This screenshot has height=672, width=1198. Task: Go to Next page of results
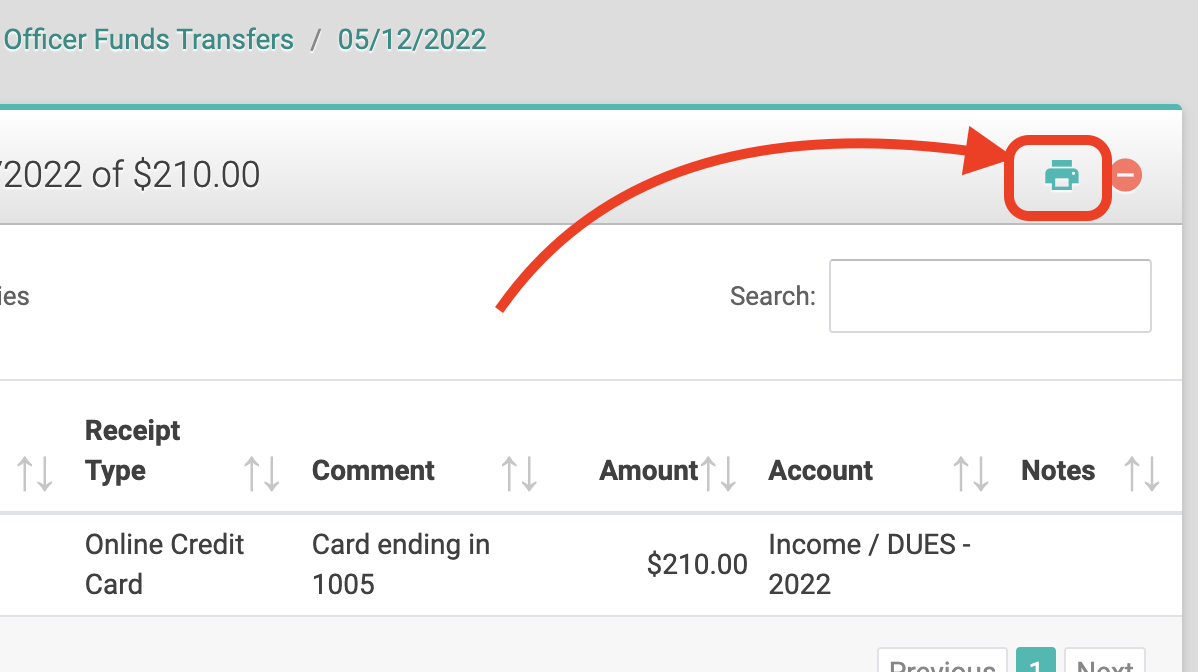[x=1104, y=661]
